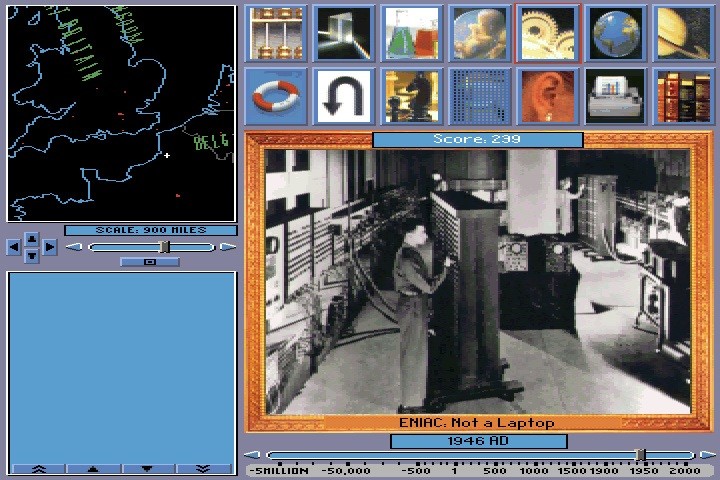Click the 'ENIAC: Not a Laptop' caption
720x480 pixels.
(477, 423)
